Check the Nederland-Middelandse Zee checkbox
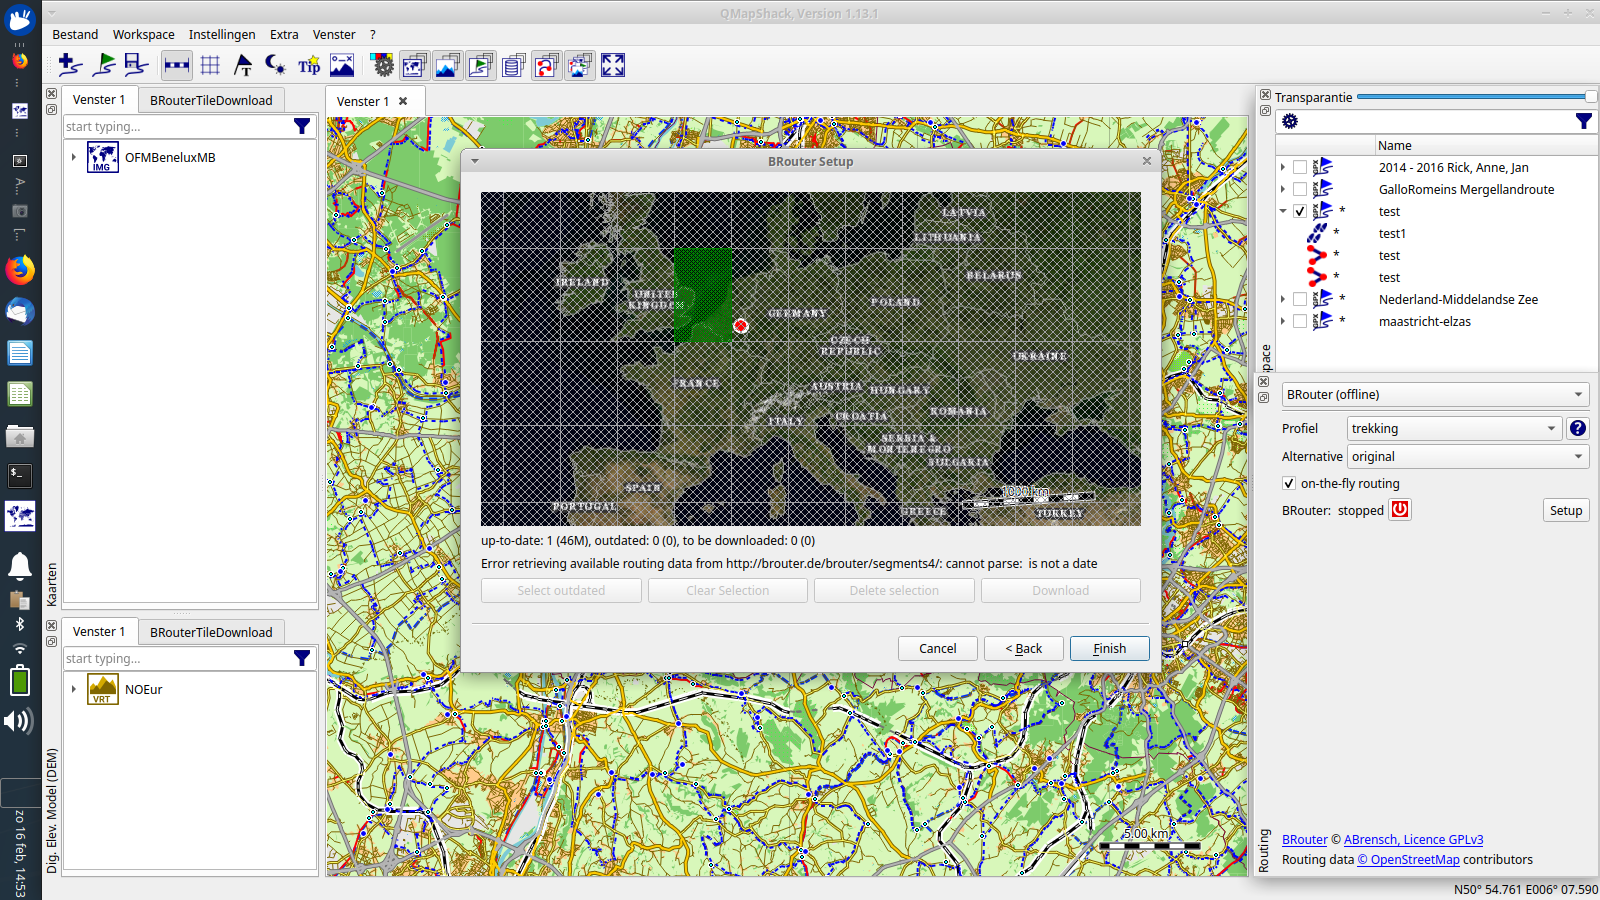 1300,299
